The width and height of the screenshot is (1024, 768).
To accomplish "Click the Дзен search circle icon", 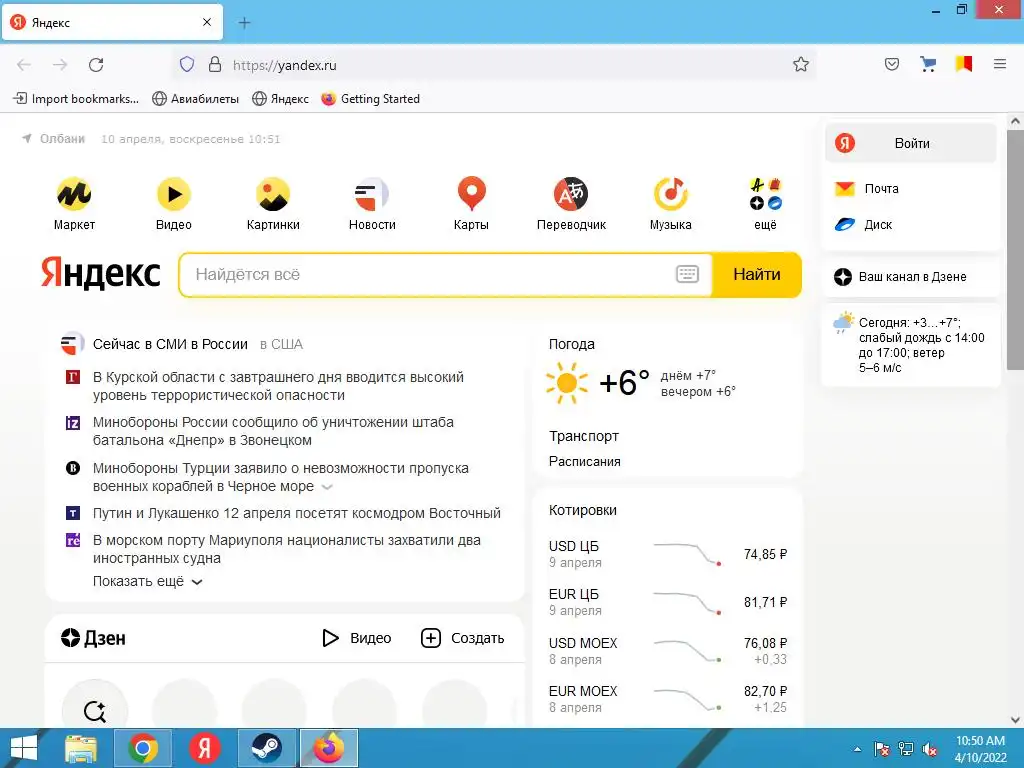I will [x=95, y=711].
